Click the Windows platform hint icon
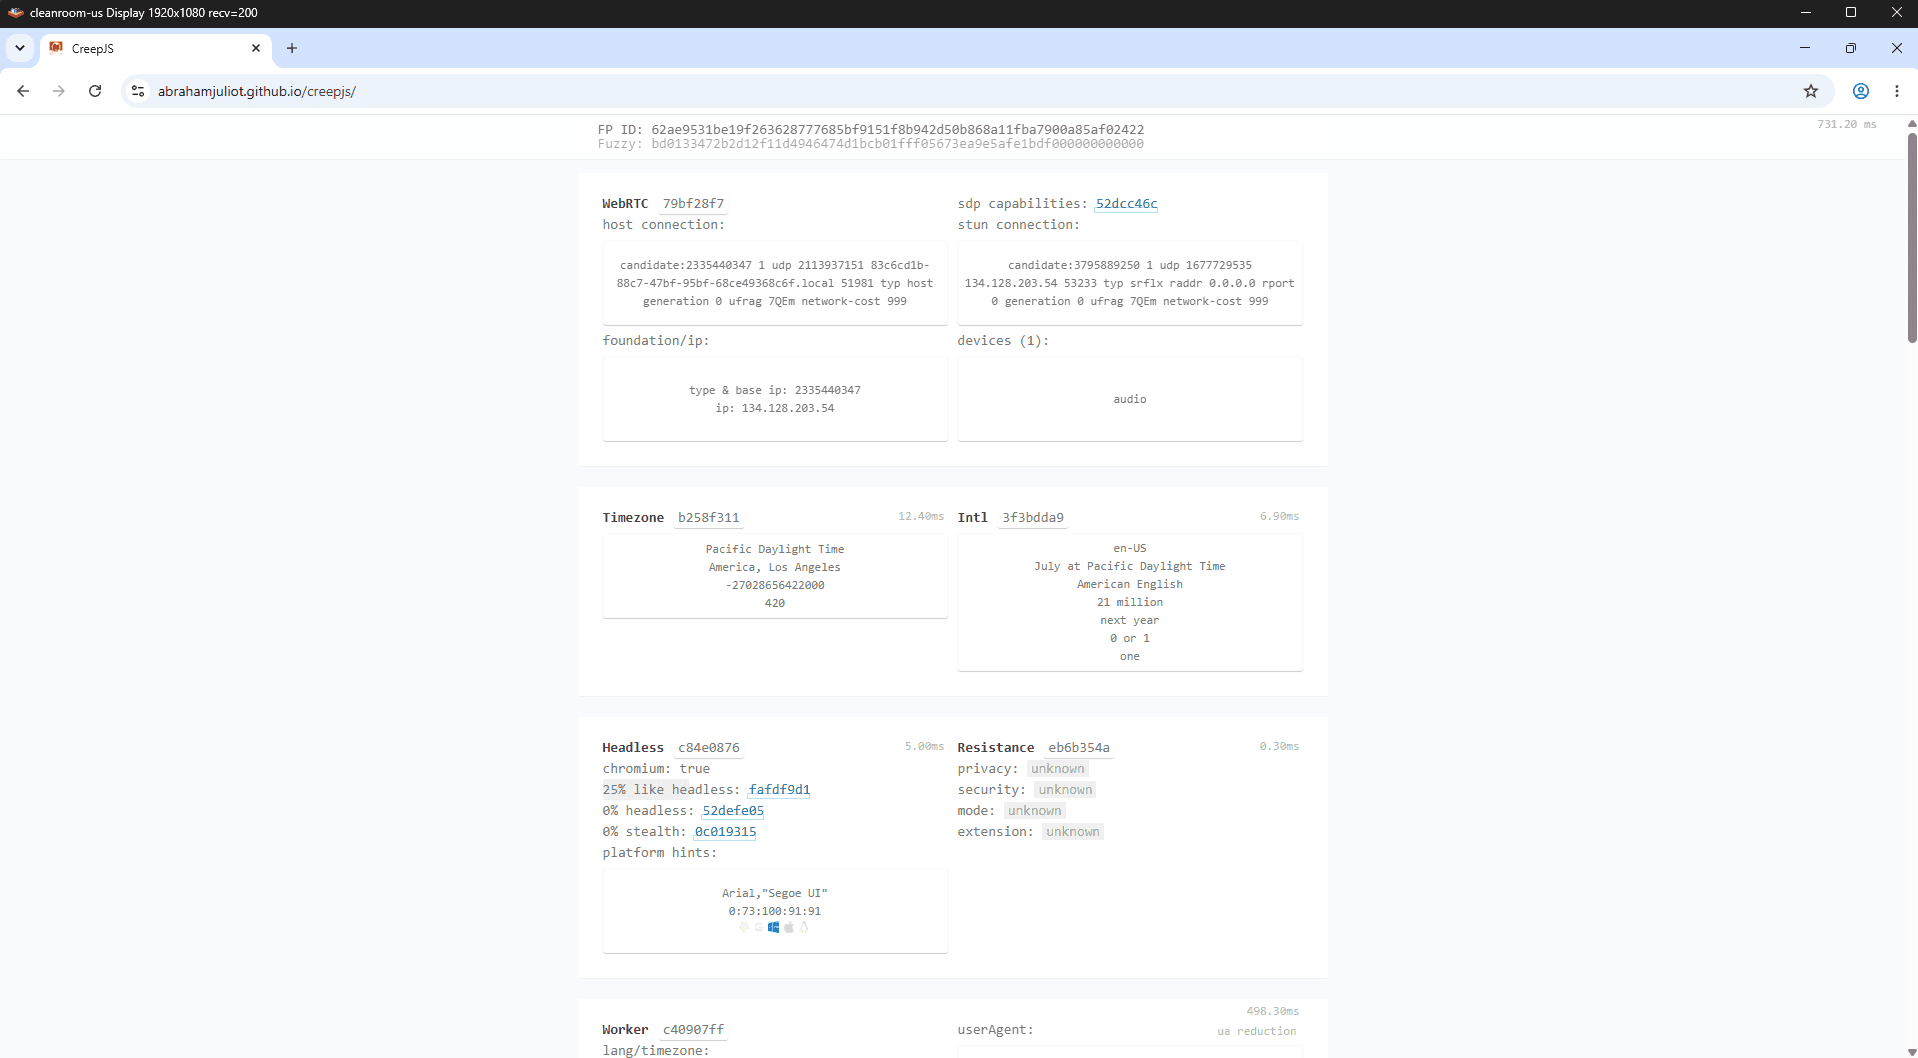The height and width of the screenshot is (1058, 1918). [773, 927]
